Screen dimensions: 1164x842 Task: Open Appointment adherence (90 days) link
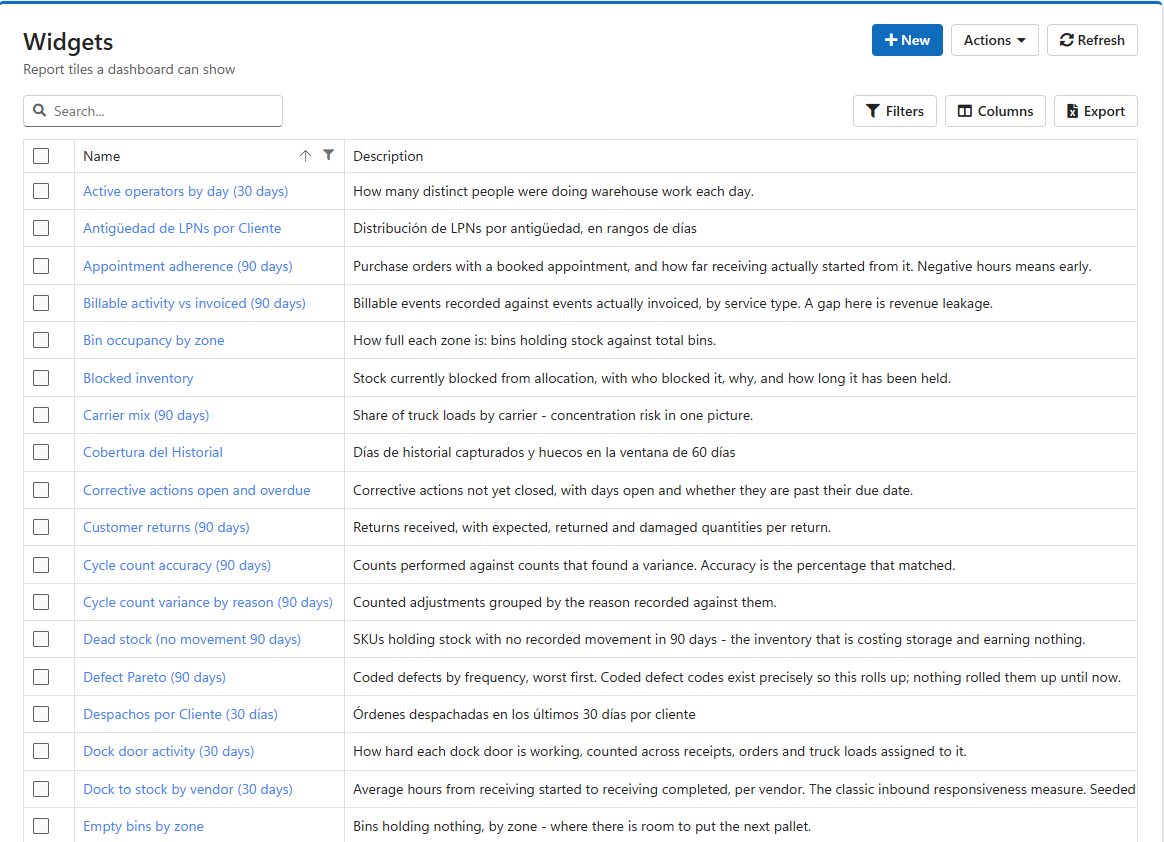coord(188,266)
